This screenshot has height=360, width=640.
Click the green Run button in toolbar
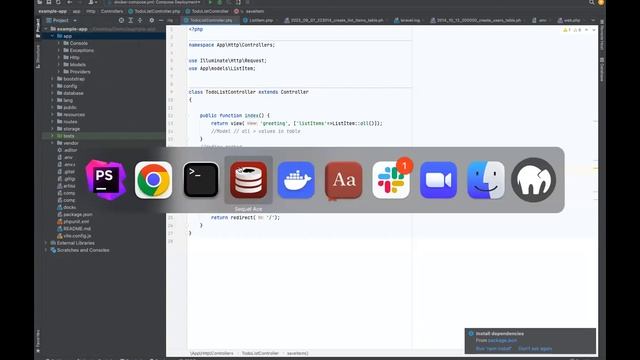tap(210, 2)
